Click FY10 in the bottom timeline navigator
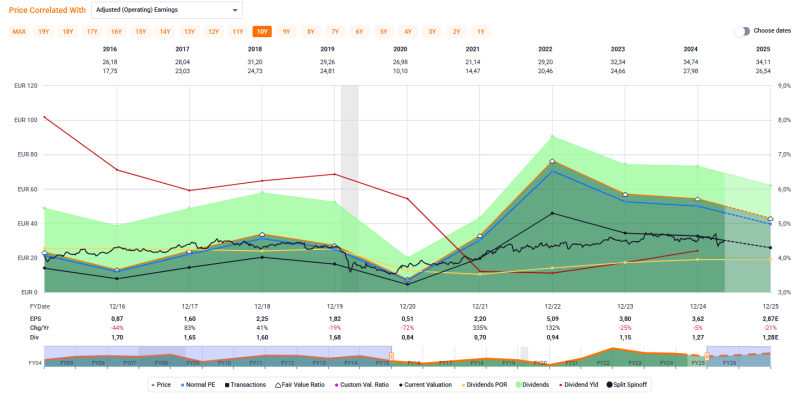This screenshot has height=393, width=800. [224, 363]
